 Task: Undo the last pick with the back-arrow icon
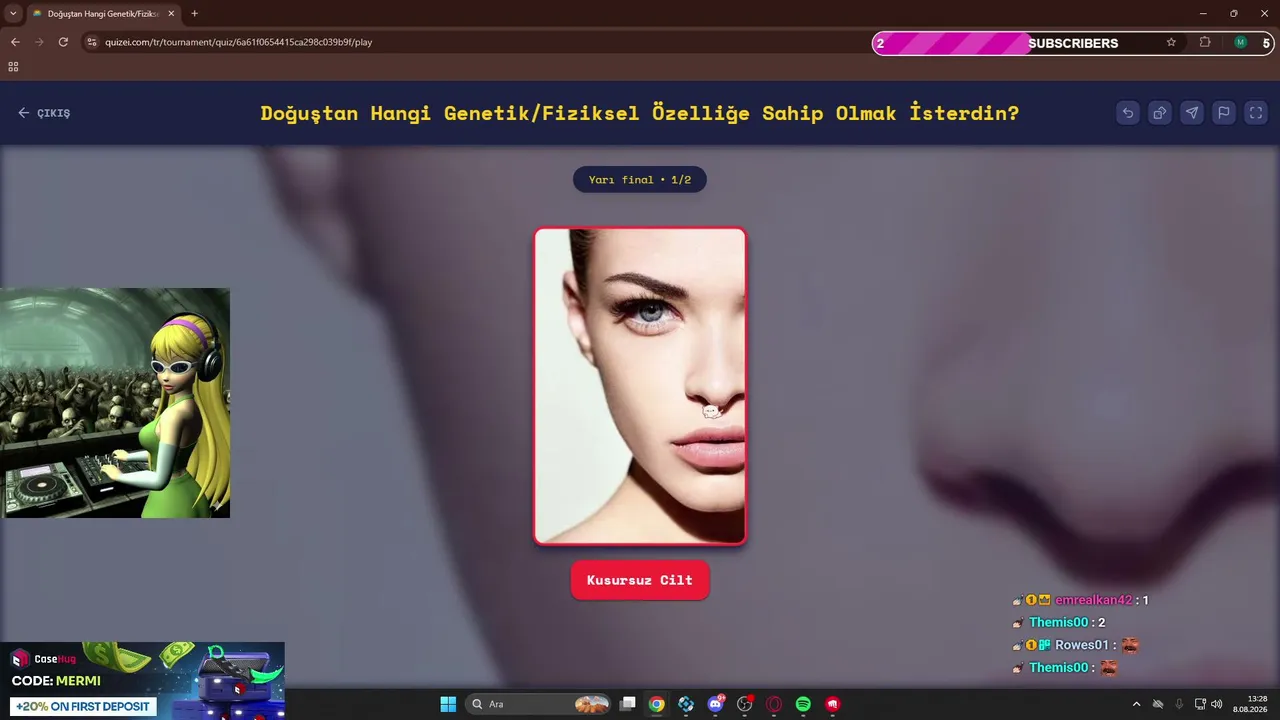click(x=1128, y=113)
